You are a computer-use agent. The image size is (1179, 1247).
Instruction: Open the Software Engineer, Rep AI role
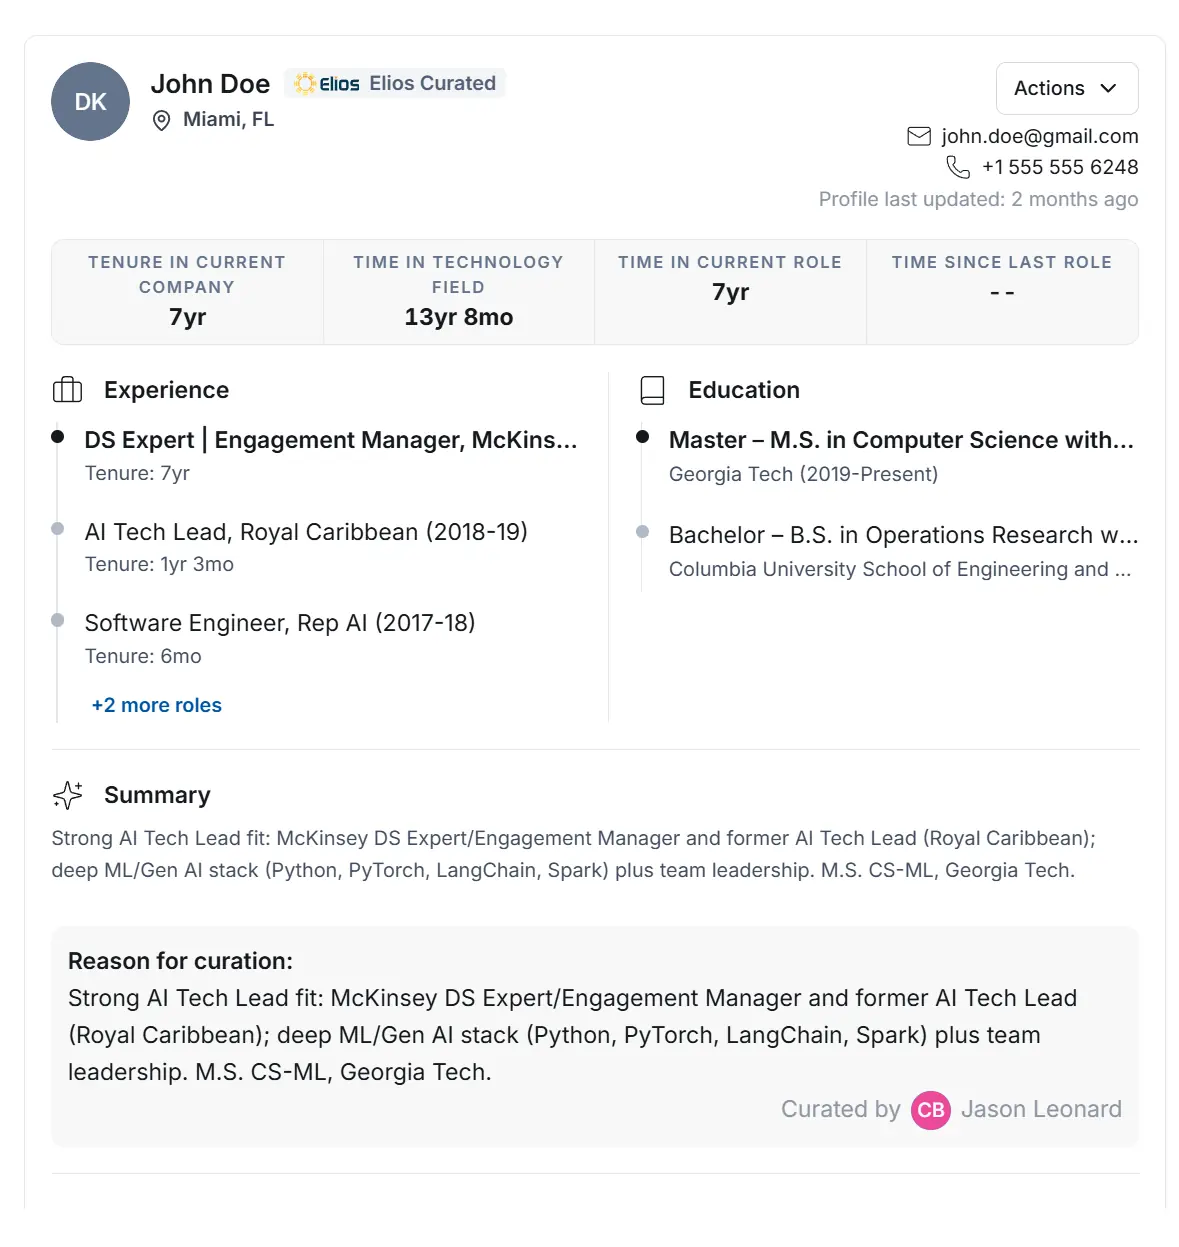[x=280, y=623]
